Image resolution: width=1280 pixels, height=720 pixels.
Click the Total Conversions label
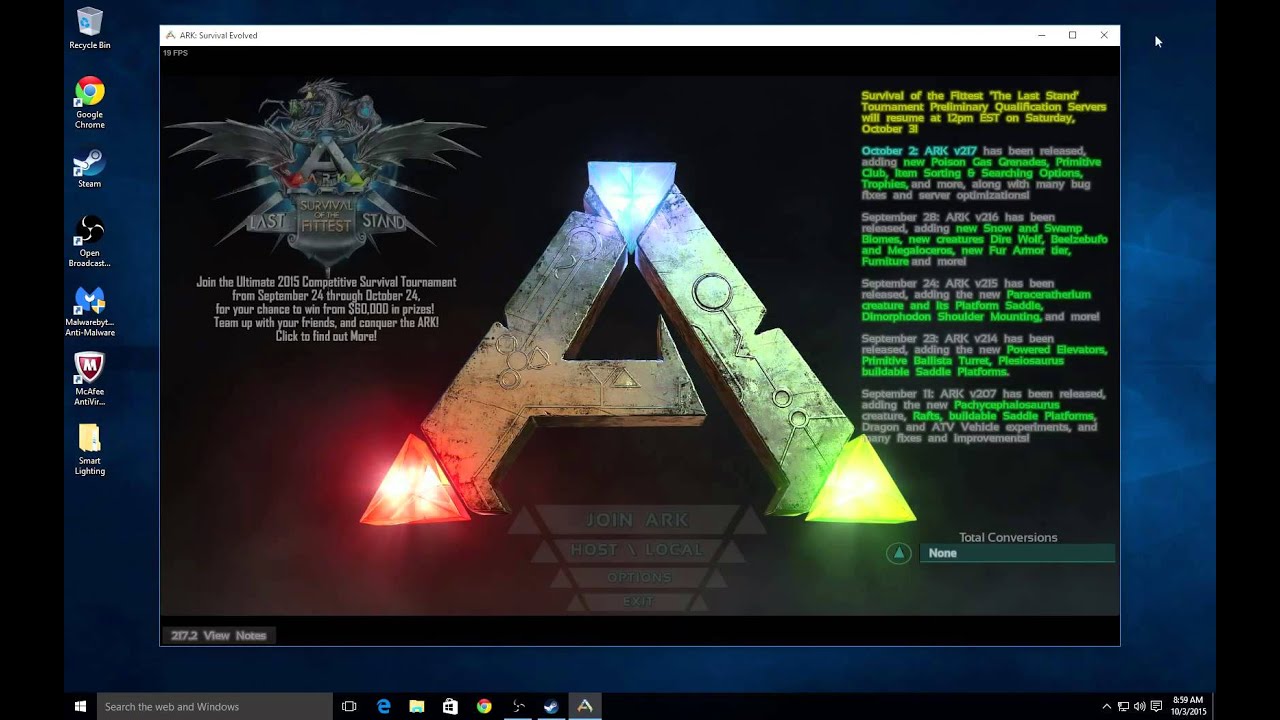1008,537
